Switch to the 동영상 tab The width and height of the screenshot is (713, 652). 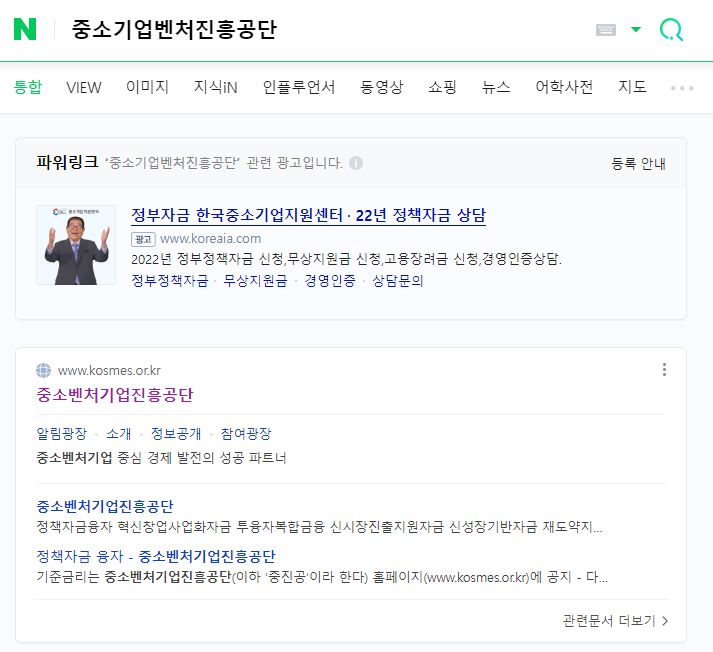pyautogui.click(x=382, y=87)
